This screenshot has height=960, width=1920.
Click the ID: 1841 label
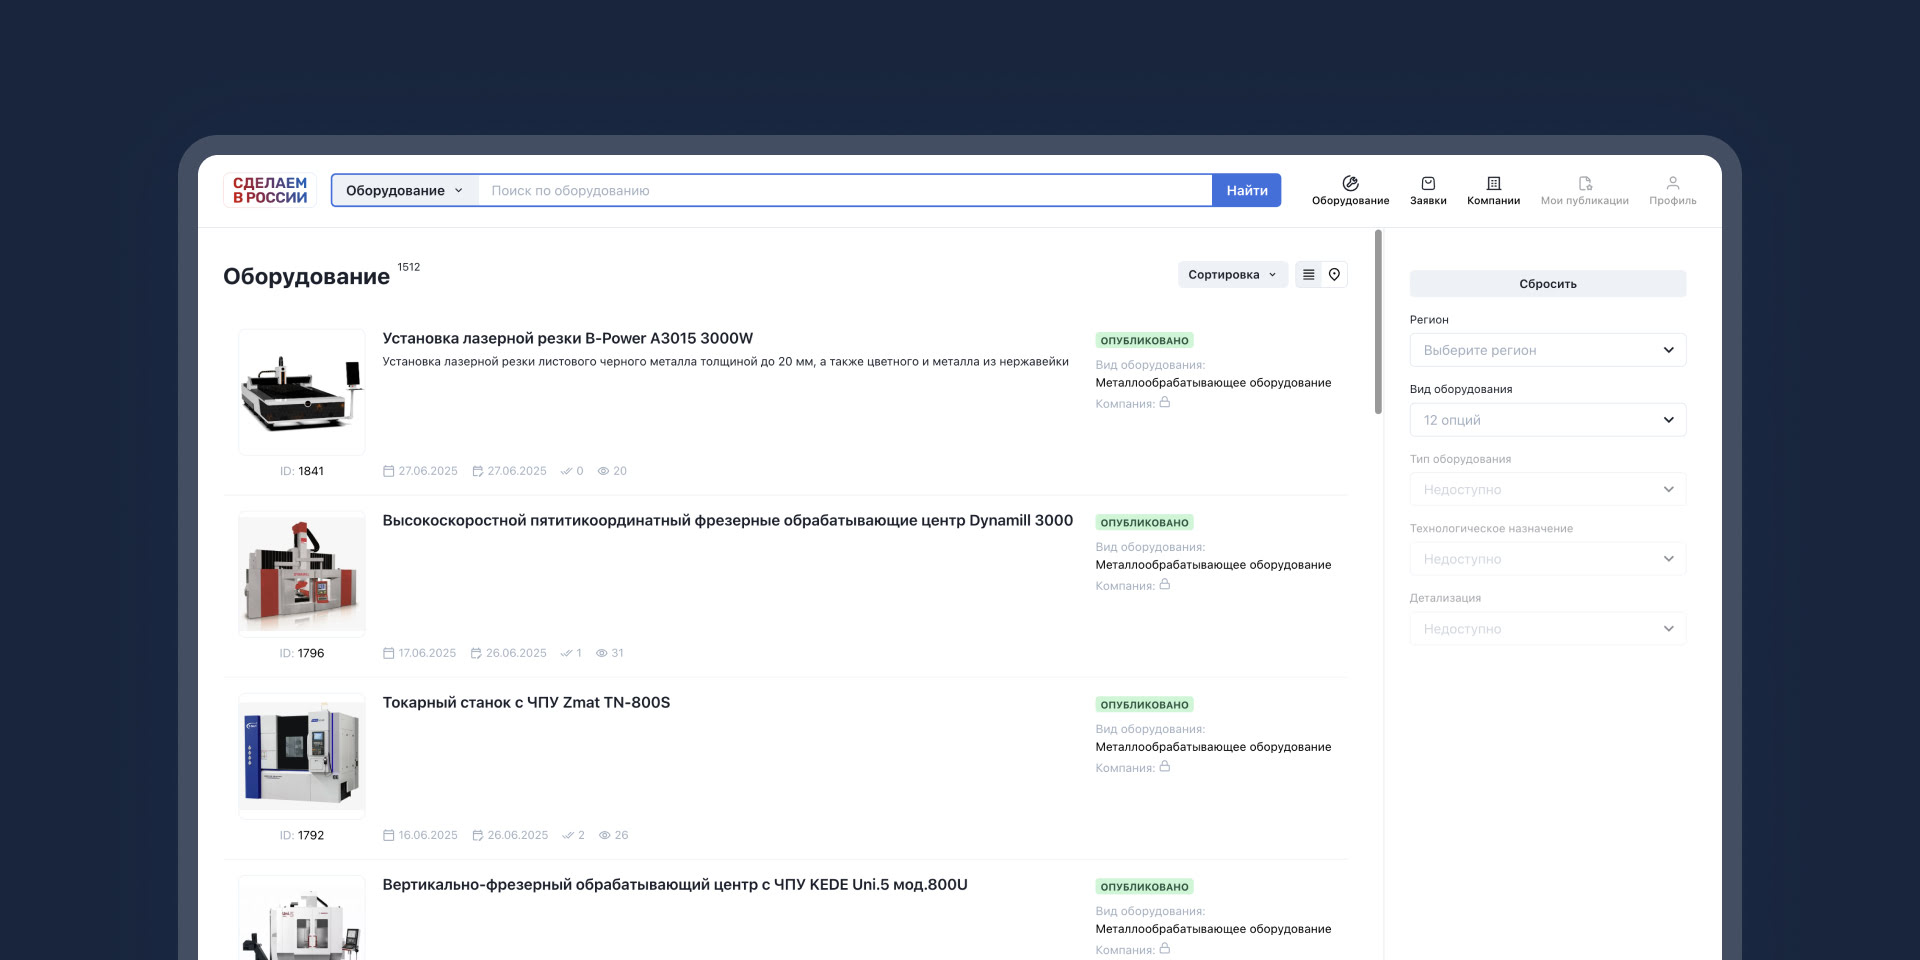(302, 471)
